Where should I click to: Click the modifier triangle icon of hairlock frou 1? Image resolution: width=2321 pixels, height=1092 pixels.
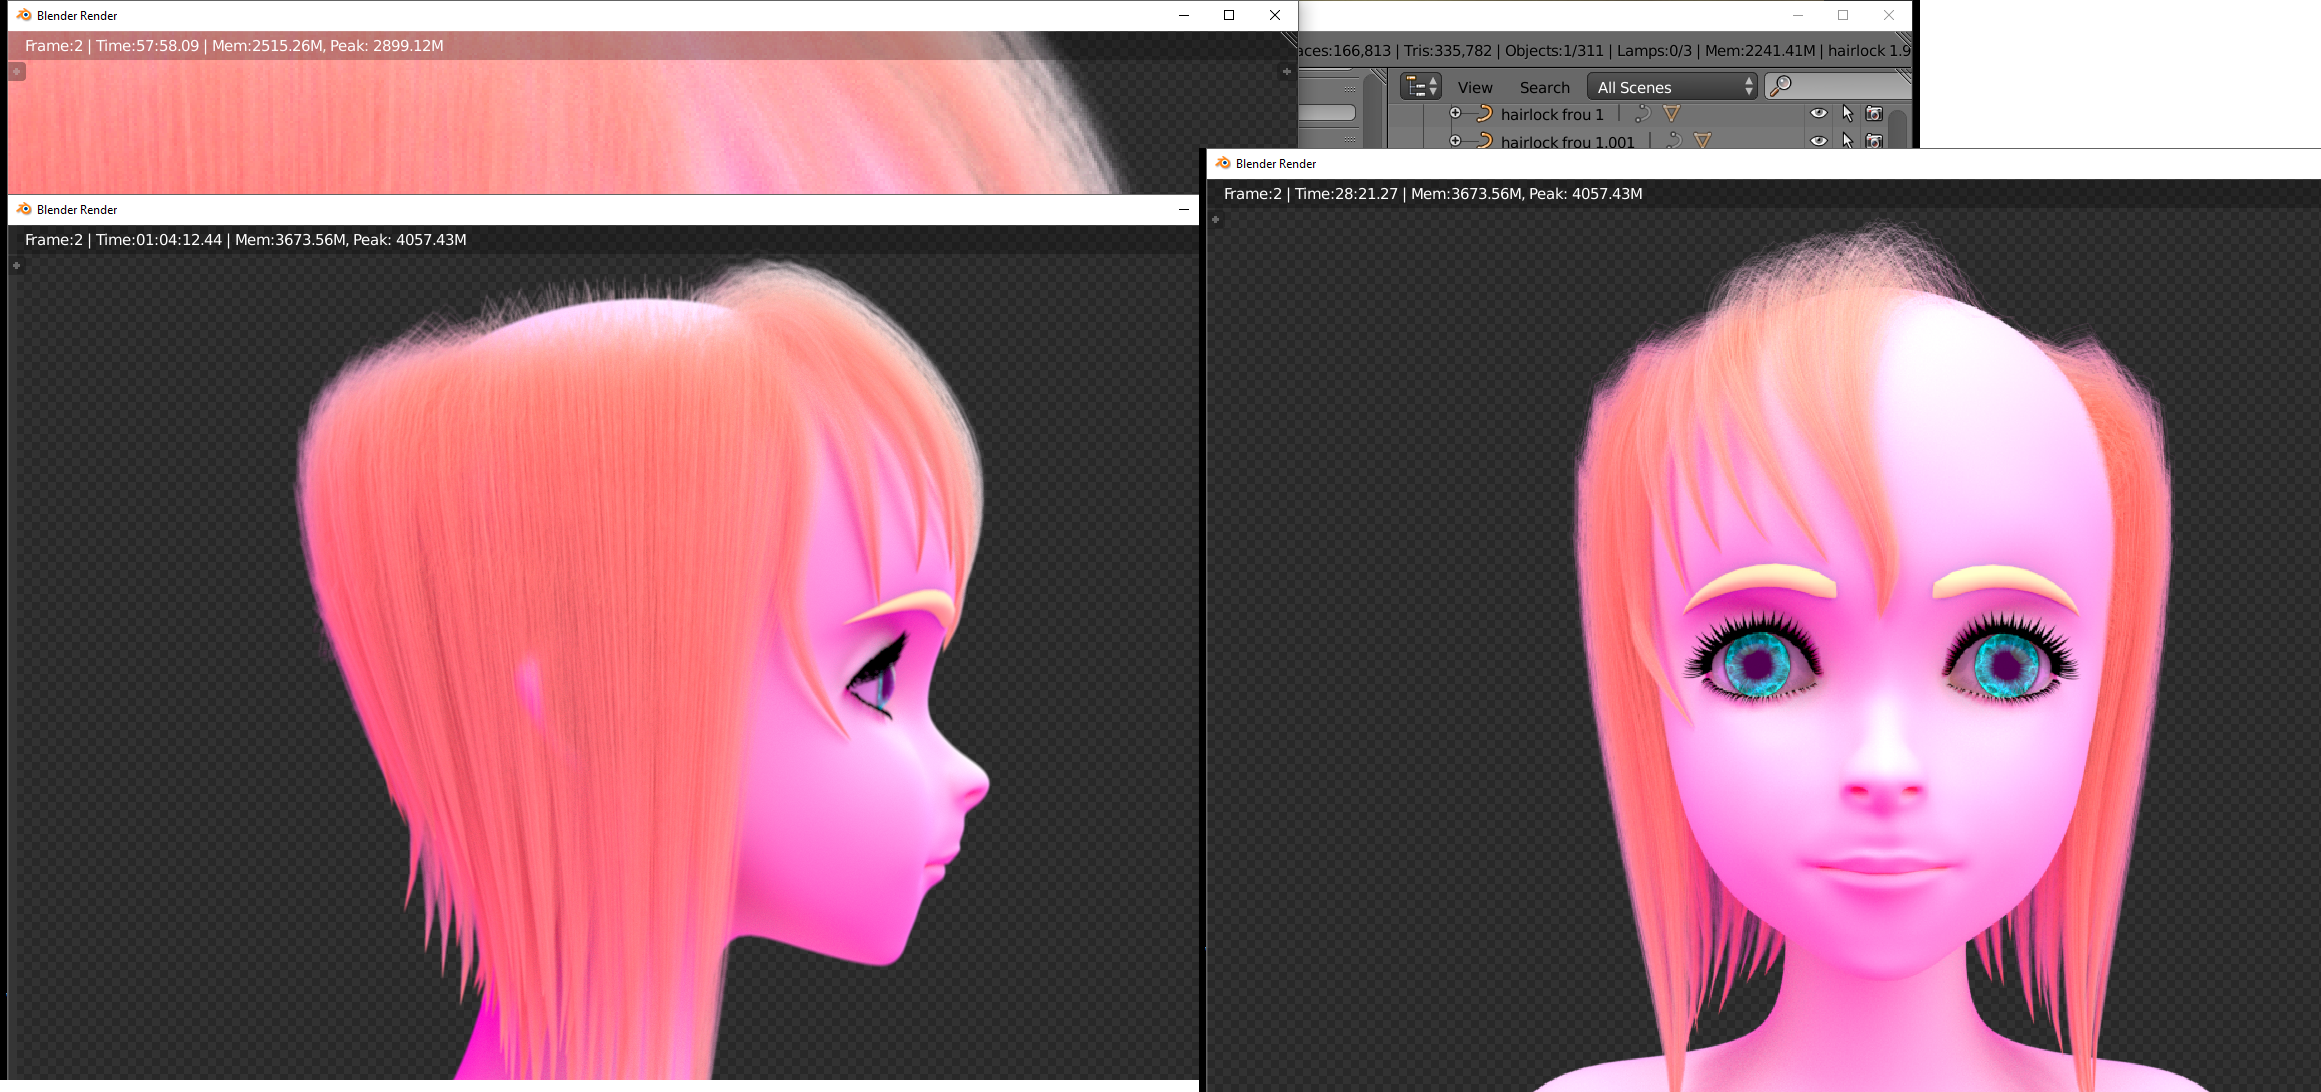tap(1672, 114)
